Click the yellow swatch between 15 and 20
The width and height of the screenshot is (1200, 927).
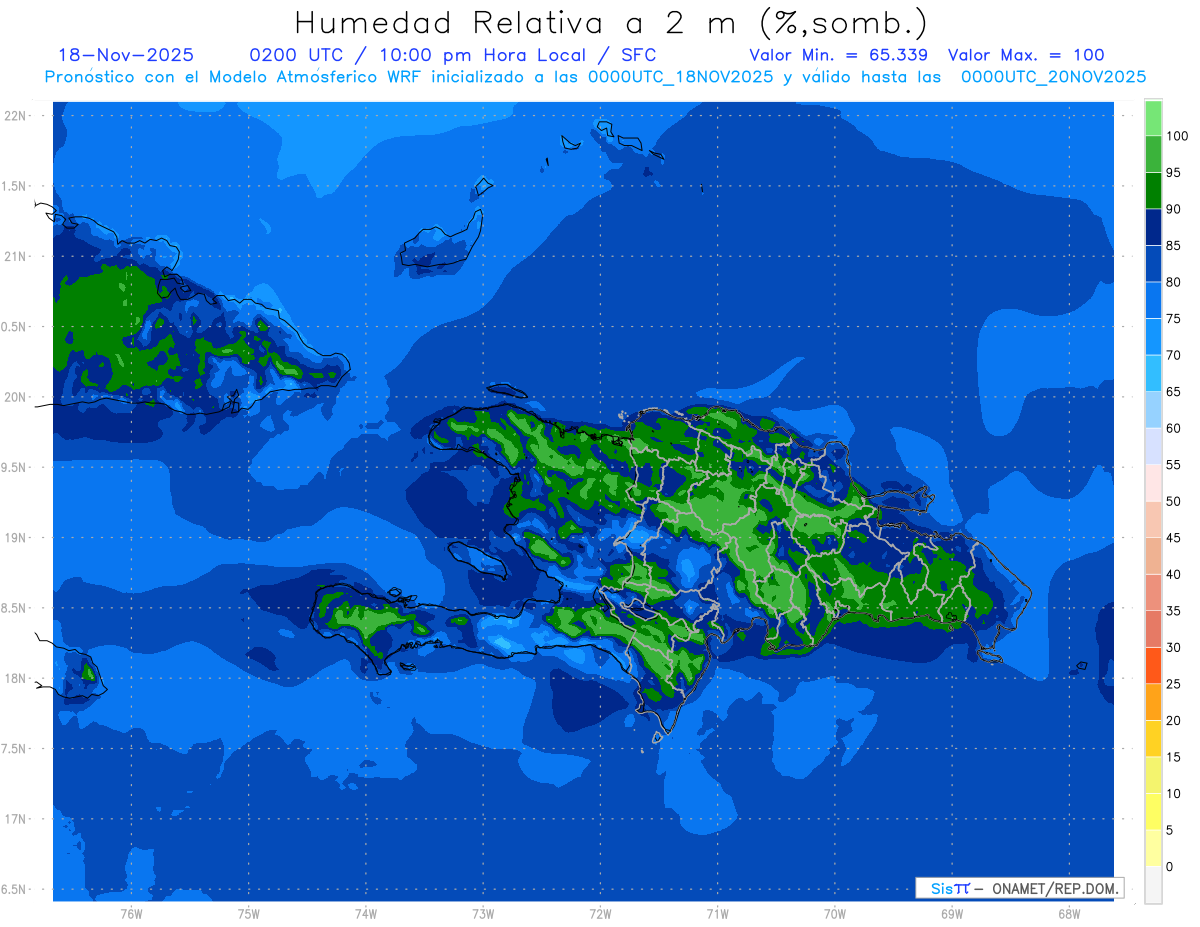coord(1153,738)
